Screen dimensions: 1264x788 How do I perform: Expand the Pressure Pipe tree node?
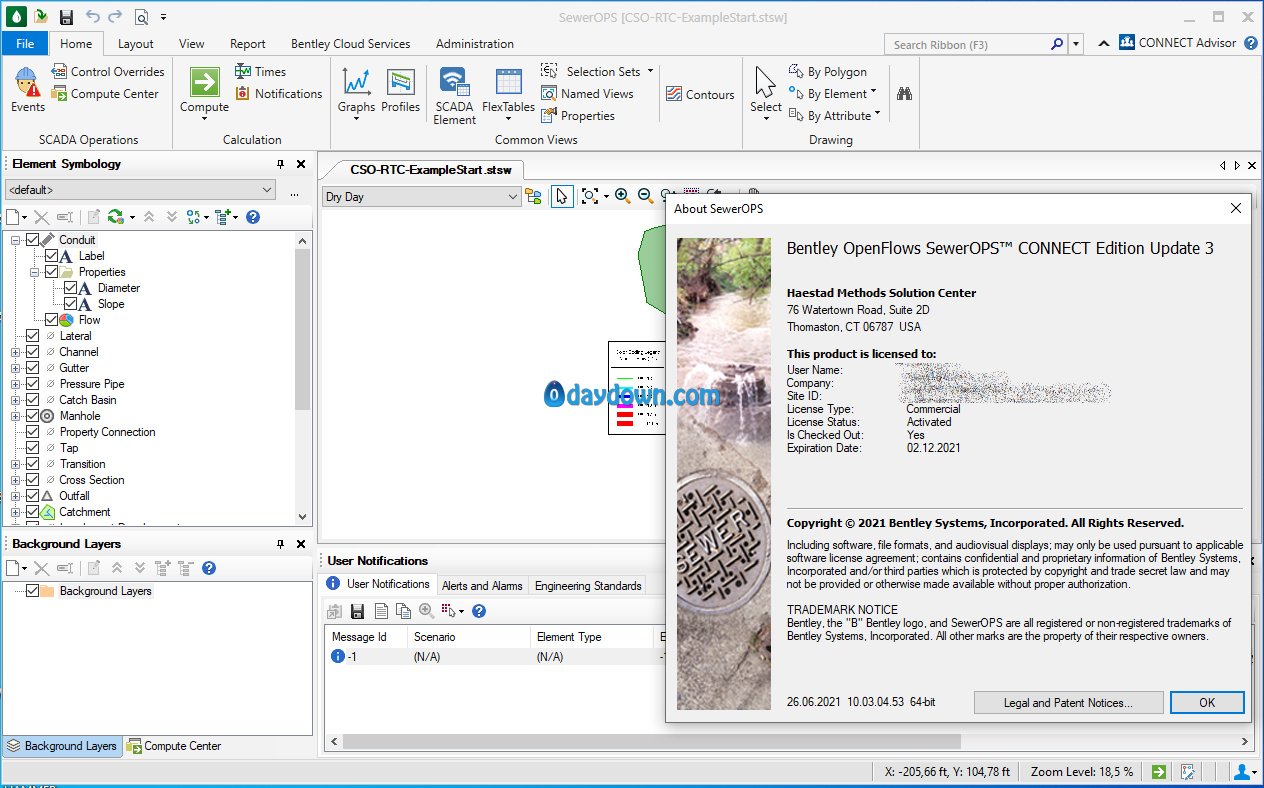[x=15, y=384]
